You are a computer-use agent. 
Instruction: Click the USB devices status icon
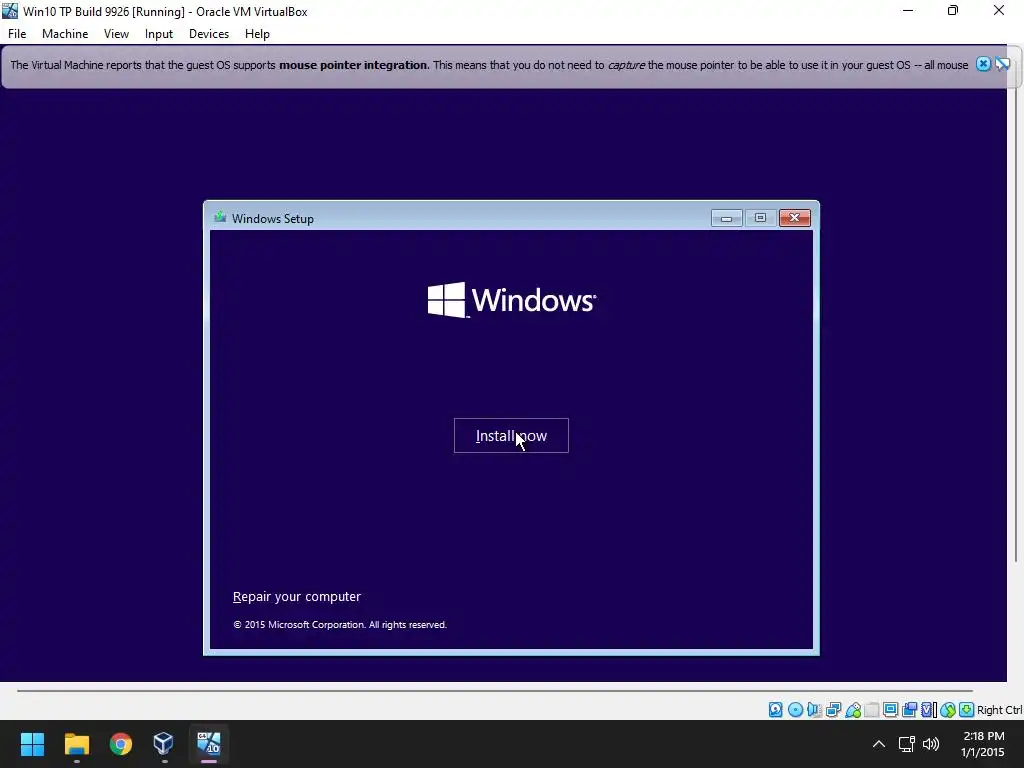[853, 710]
